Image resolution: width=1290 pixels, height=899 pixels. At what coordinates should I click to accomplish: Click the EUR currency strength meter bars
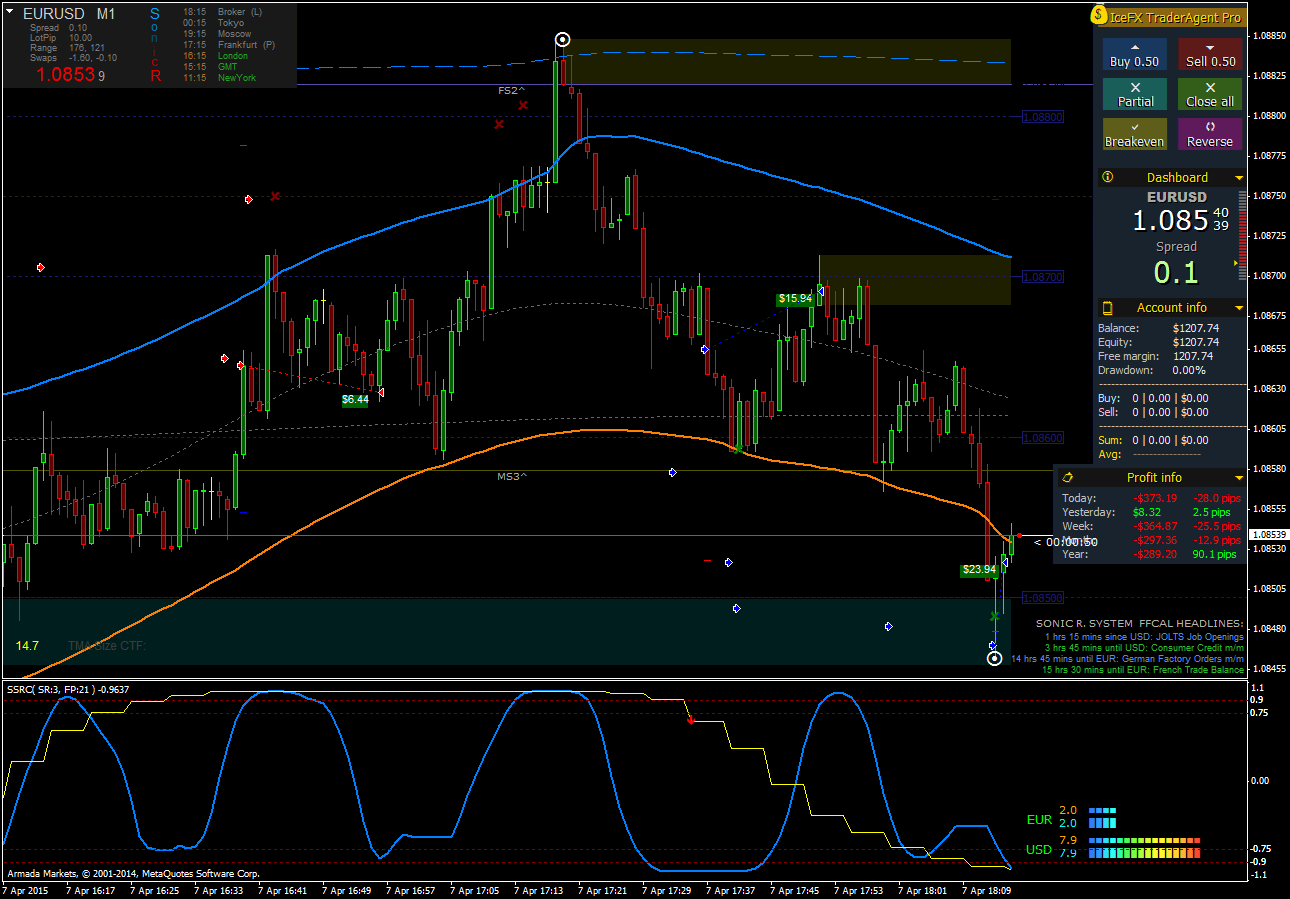tap(1102, 817)
